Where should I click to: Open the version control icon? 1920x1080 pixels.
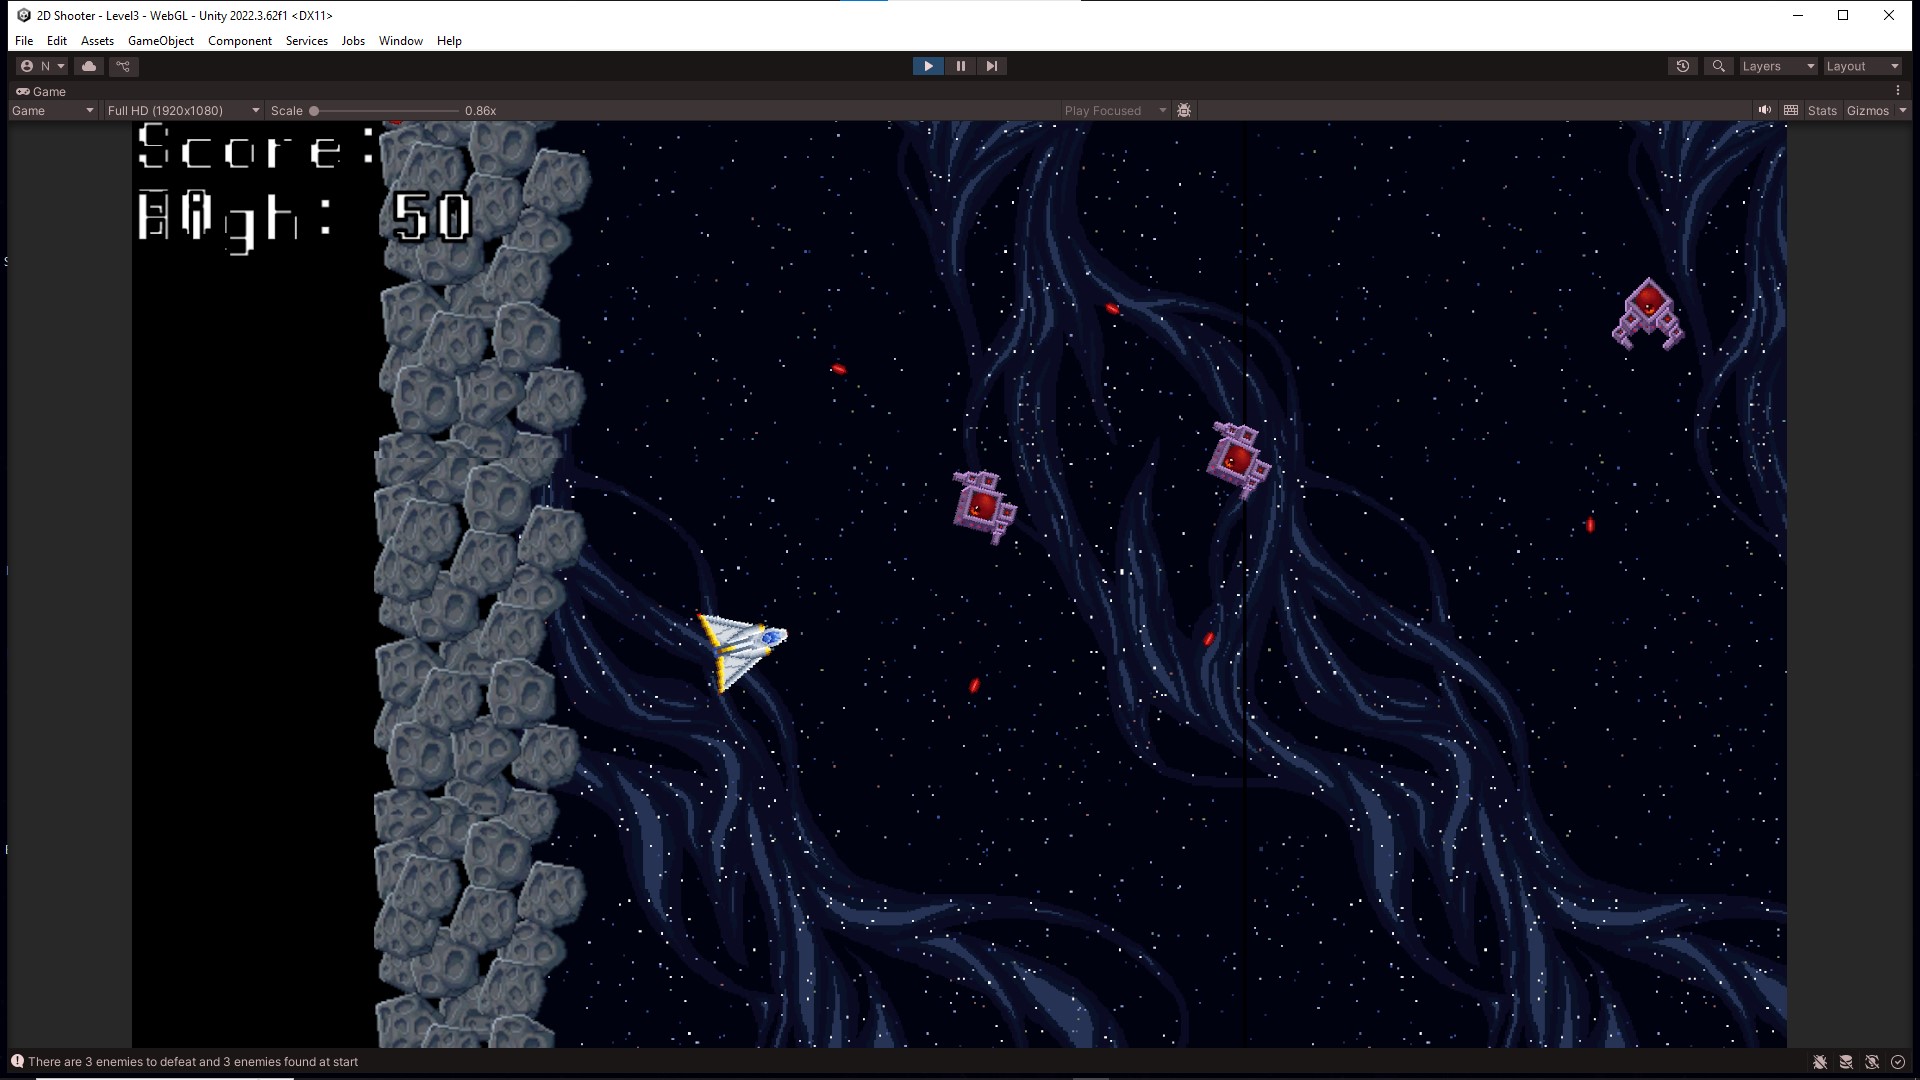click(x=123, y=66)
